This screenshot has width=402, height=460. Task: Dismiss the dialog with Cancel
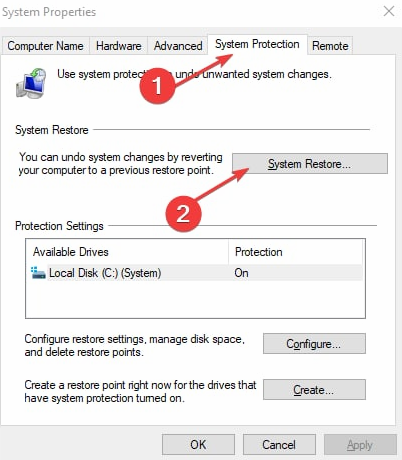pyautogui.click(x=279, y=445)
